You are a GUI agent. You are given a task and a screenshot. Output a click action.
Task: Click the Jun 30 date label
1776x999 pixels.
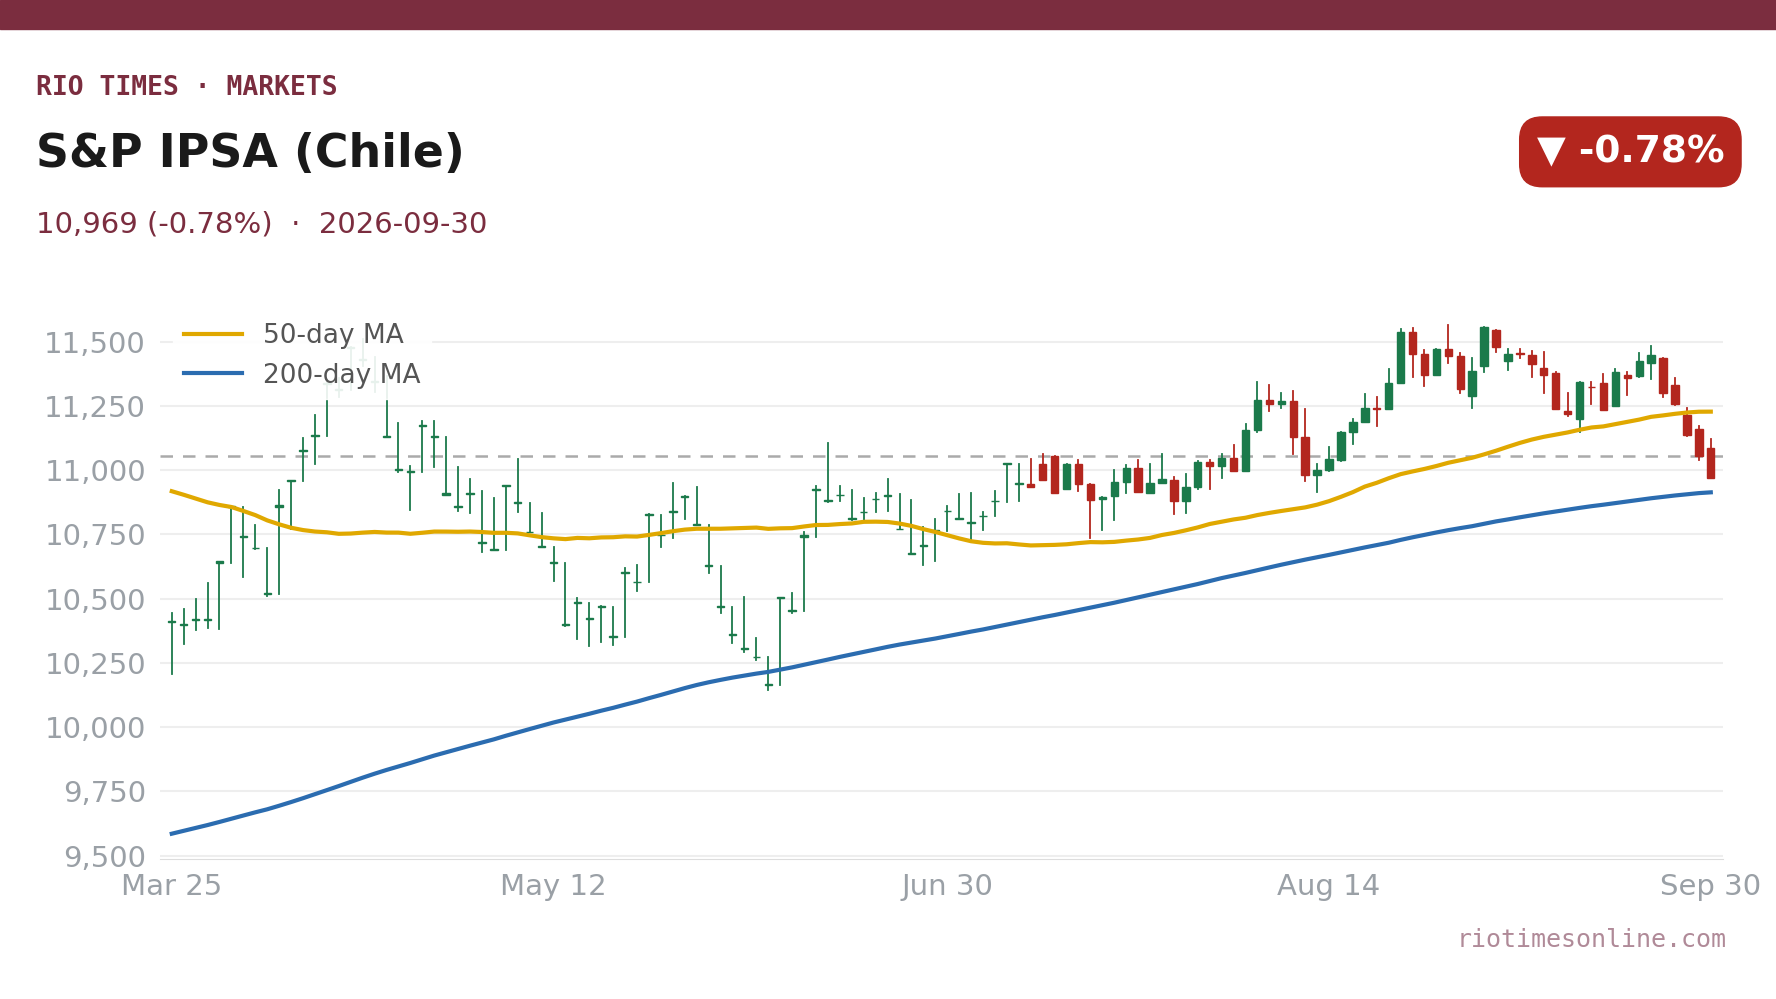tap(946, 886)
